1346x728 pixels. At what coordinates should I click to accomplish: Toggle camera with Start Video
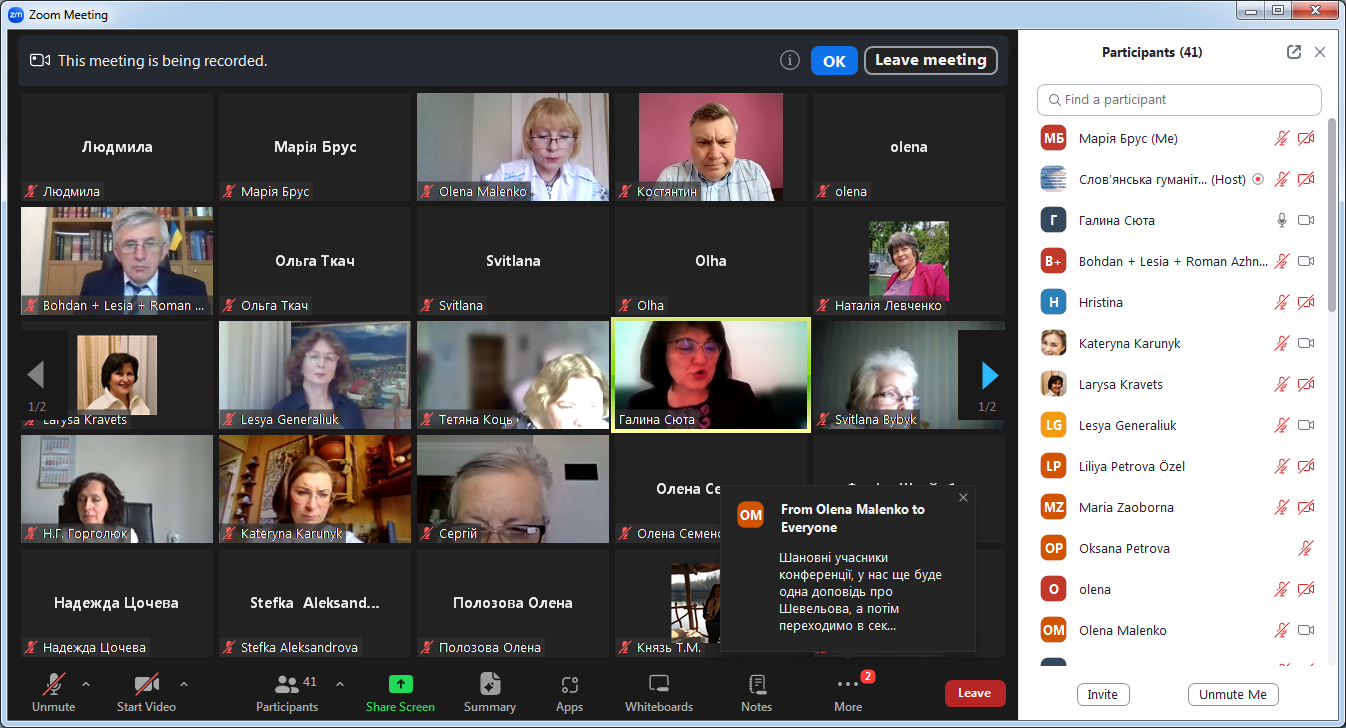[146, 693]
